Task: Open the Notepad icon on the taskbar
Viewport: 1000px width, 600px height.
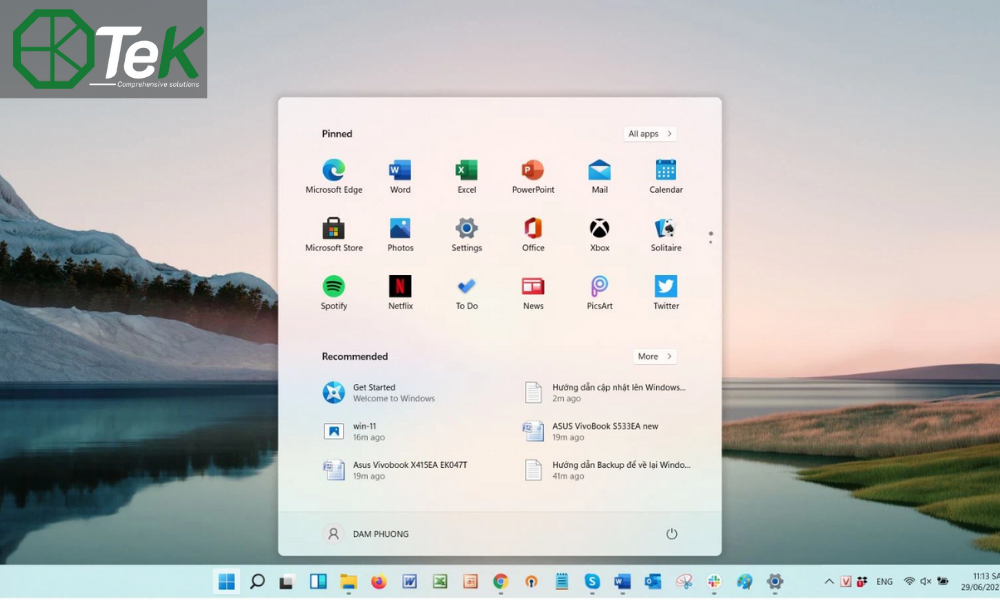Action: 561,581
